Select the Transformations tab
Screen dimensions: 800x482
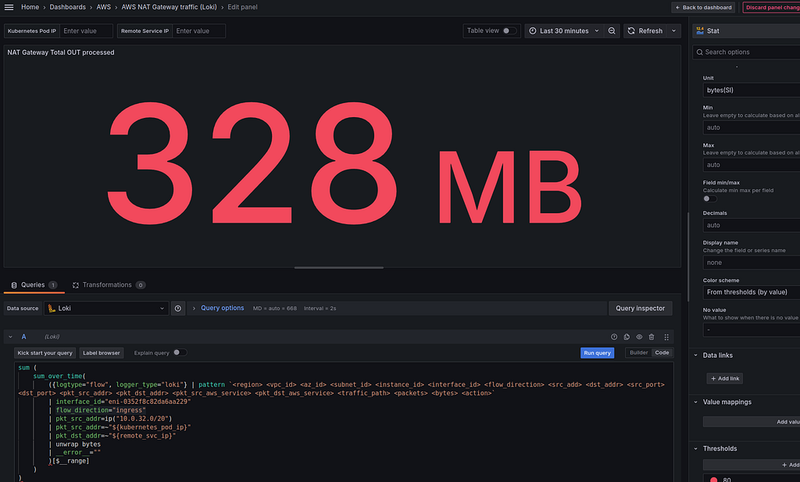tap(108, 285)
